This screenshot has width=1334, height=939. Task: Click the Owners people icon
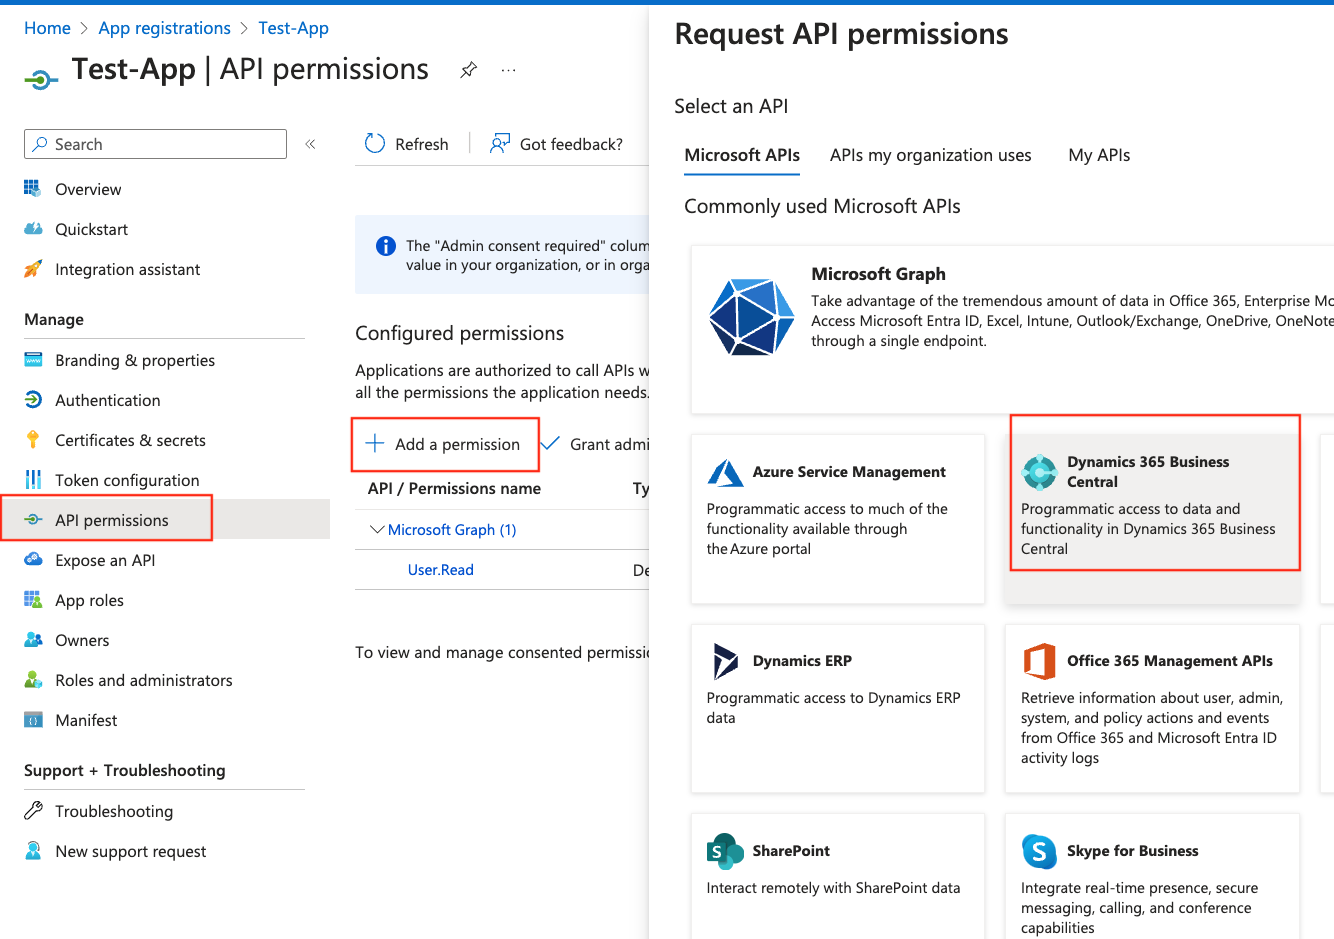[33, 640]
